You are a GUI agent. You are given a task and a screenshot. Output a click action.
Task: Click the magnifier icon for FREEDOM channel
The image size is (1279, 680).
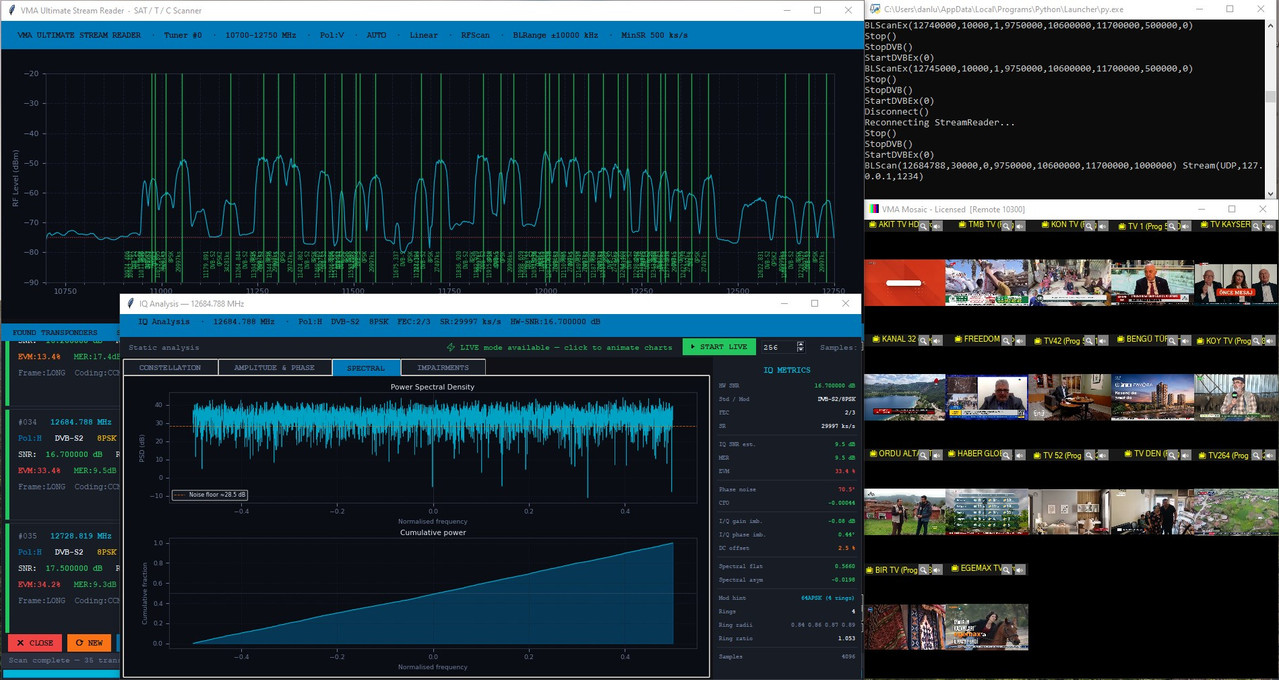coord(1006,341)
